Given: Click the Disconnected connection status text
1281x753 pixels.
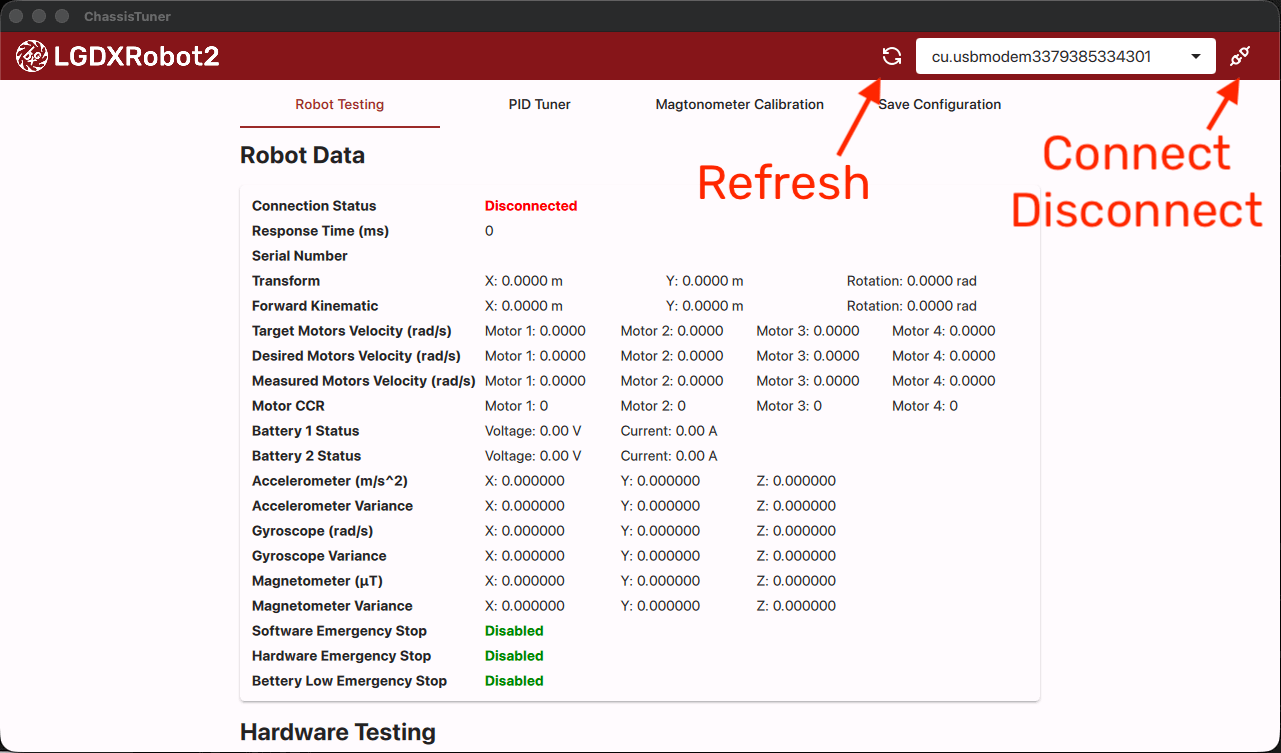Looking at the screenshot, I should pos(531,205).
